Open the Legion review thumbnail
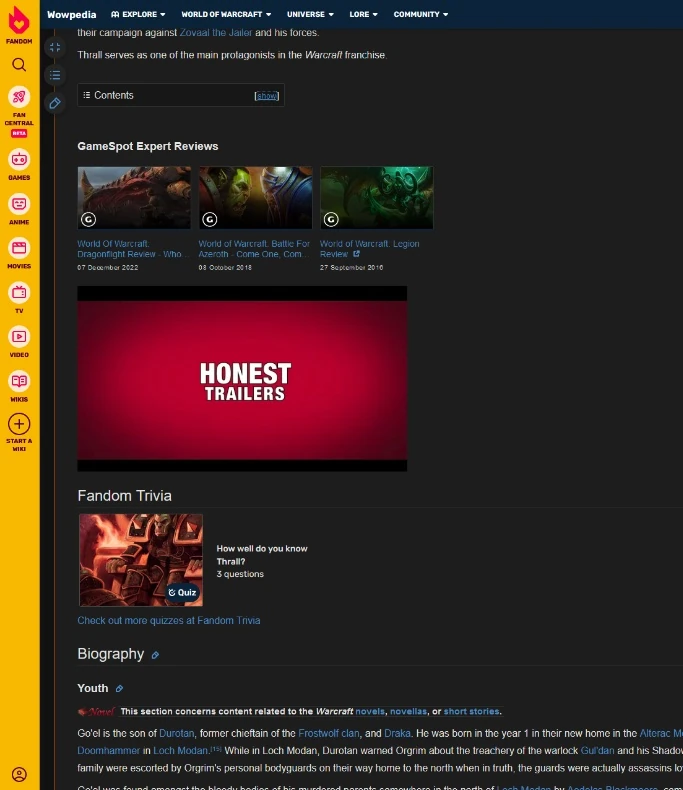Image resolution: width=683 pixels, height=790 pixels. coord(377,198)
